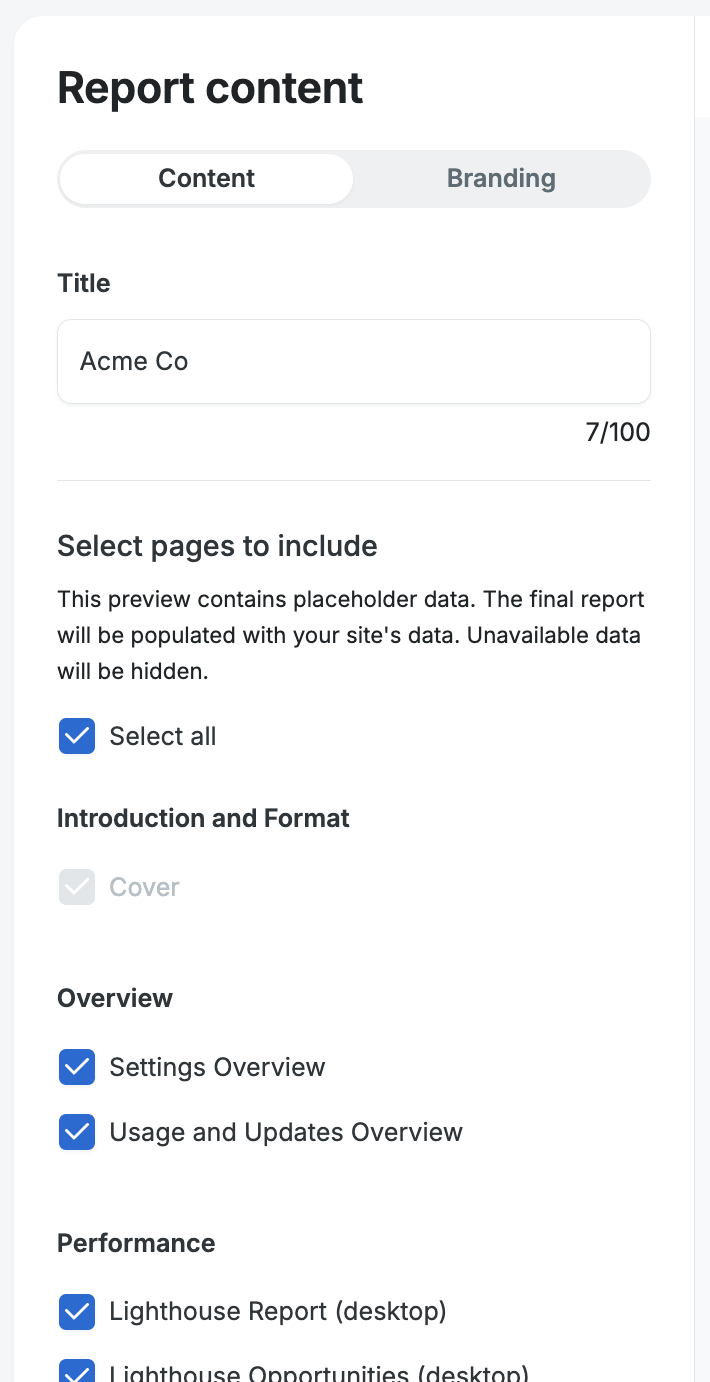Click the disabled Cover checkbox
Viewport: 710px width, 1382px height.
[77, 887]
